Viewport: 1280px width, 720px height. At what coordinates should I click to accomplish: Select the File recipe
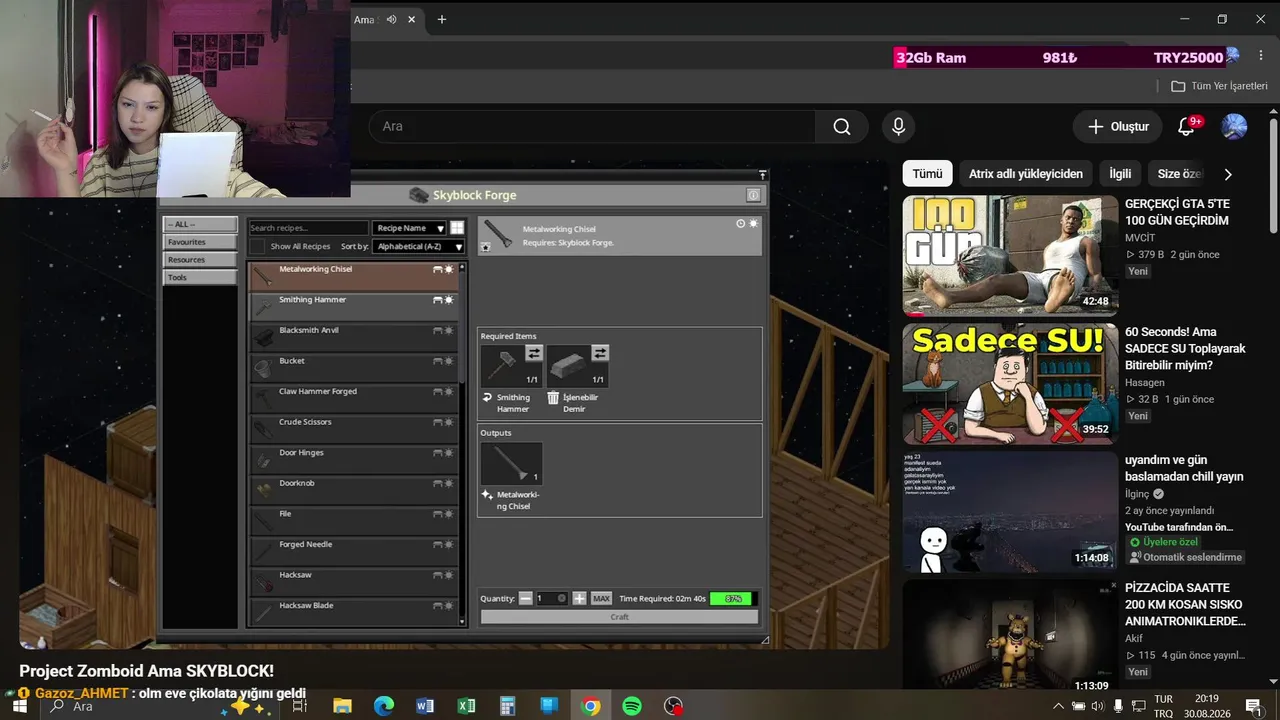point(354,520)
